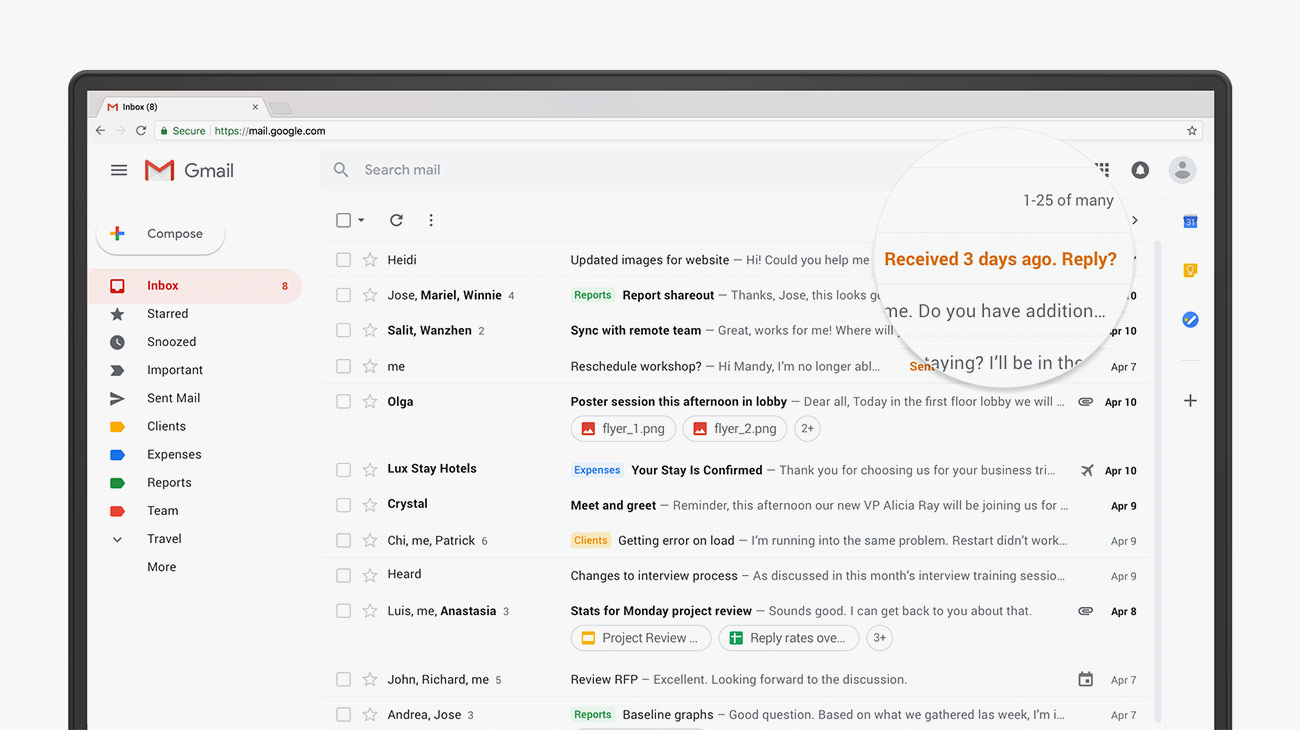
Task: Open Google Tasks from side panel
Action: coord(1190,320)
